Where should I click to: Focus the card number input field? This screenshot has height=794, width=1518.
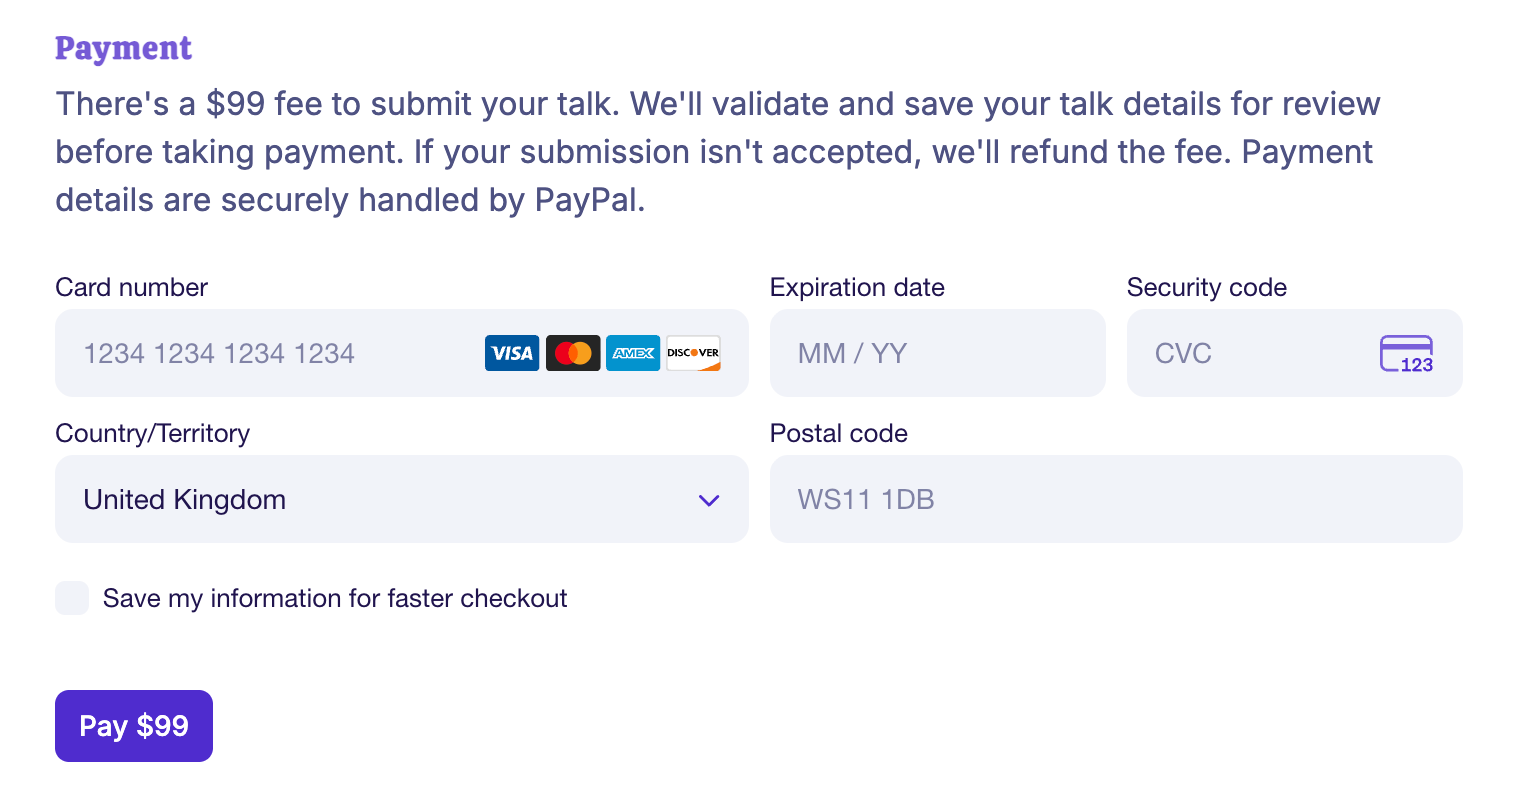pos(402,353)
